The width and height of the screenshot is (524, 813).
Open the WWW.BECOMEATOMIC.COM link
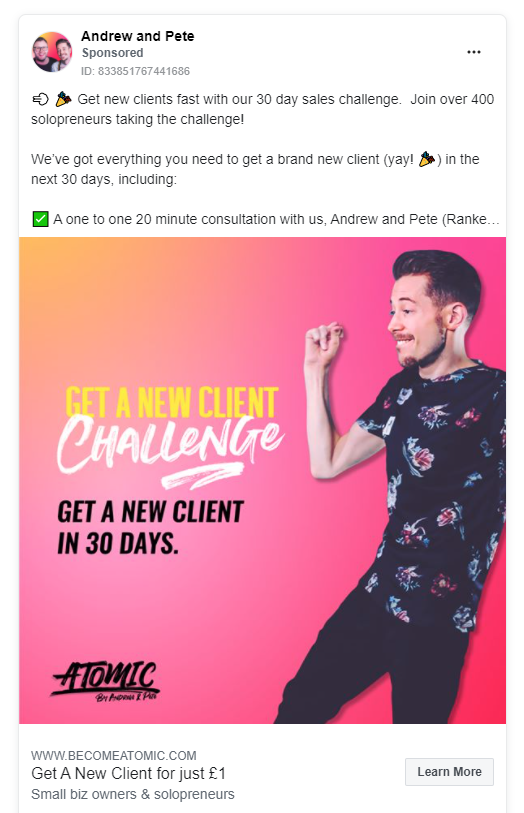(114, 755)
